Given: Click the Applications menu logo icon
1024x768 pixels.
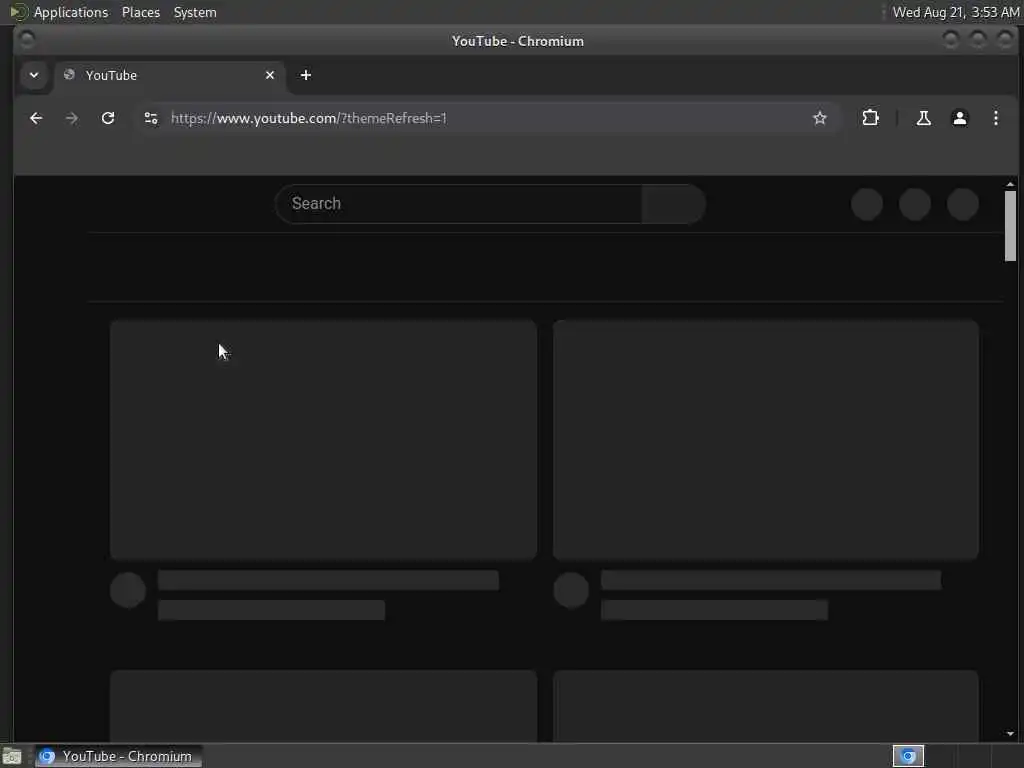Looking at the screenshot, I should 18,12.
